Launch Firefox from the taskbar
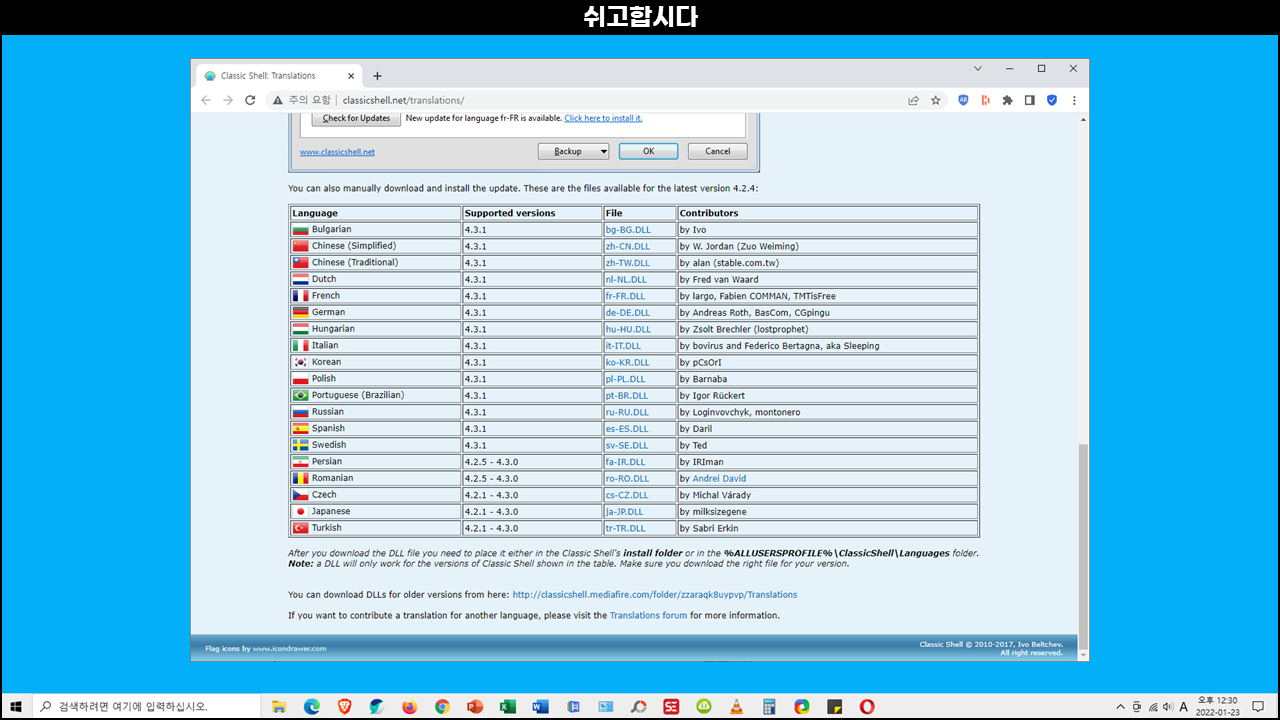The image size is (1280, 720). coord(409,706)
